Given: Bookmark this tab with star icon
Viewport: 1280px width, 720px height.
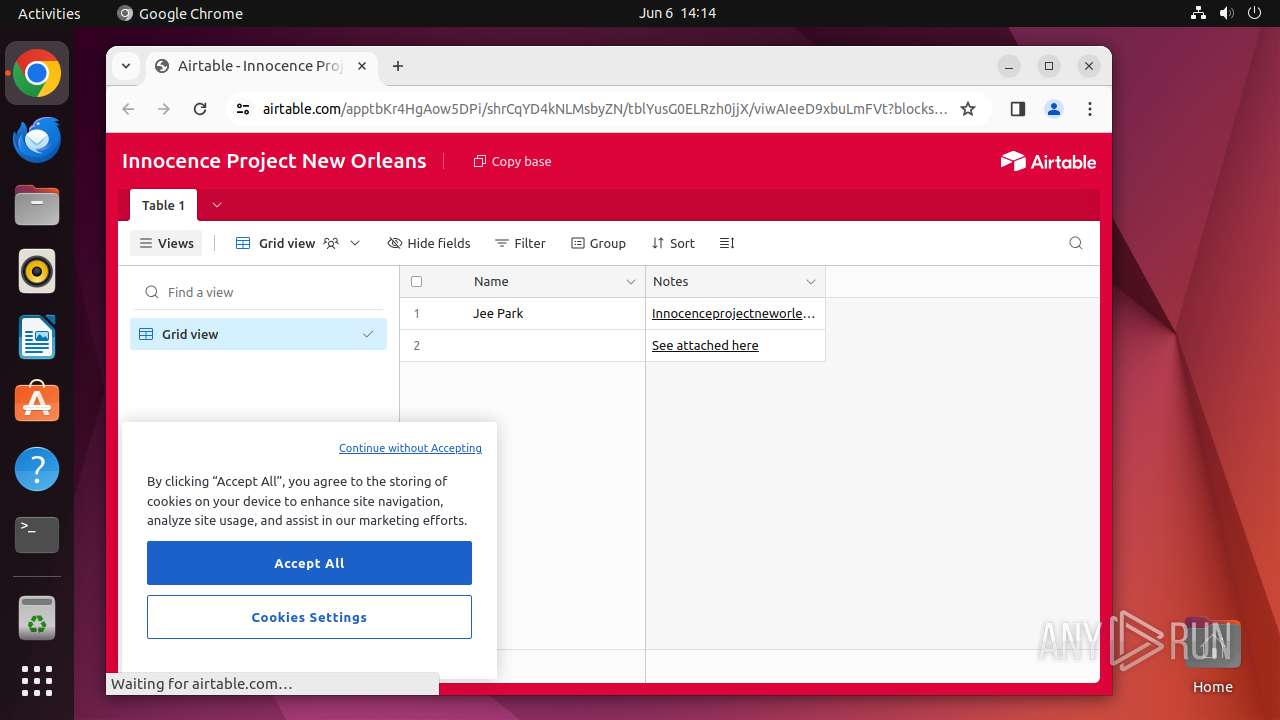Looking at the screenshot, I should click(968, 109).
